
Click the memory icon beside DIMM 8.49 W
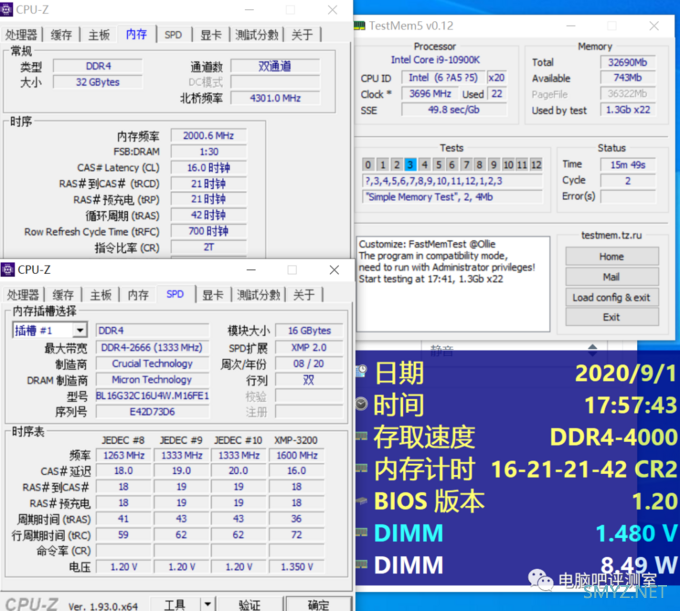tap(362, 564)
